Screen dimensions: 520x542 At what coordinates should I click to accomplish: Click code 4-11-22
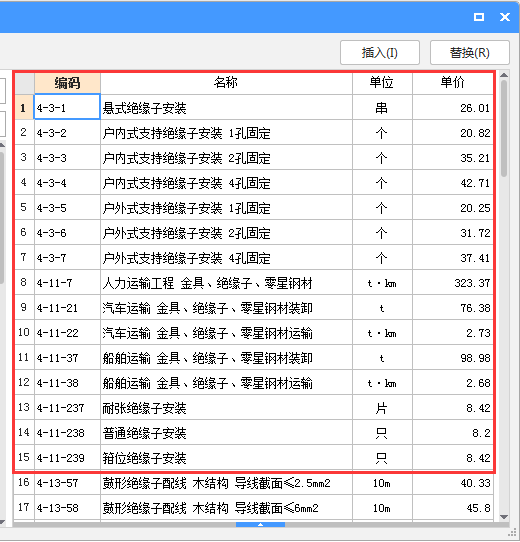[x=58, y=333]
